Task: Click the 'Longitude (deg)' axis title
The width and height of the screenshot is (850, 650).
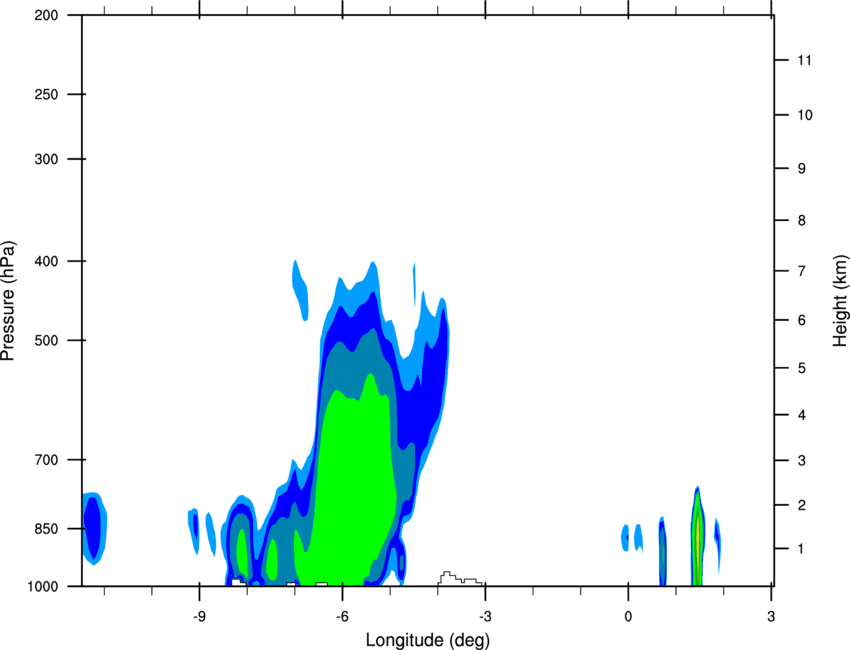Action: coord(428,640)
